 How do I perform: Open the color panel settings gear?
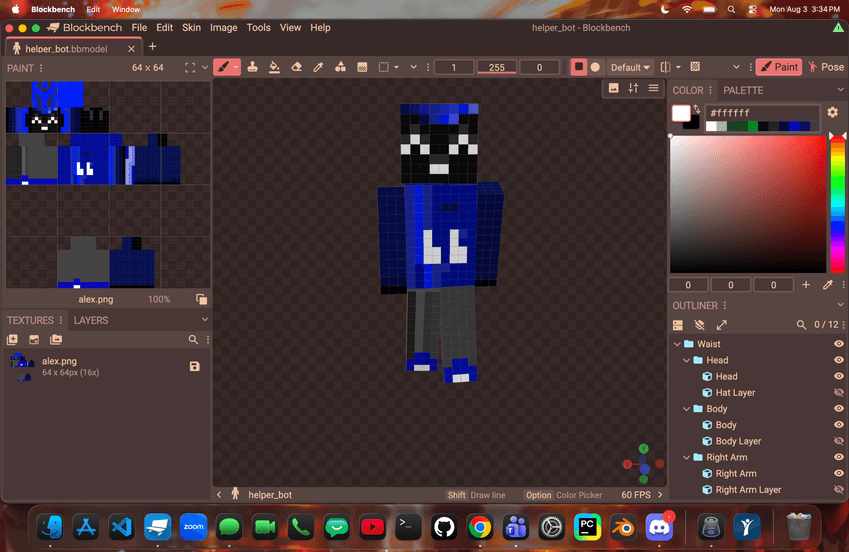[x=833, y=112]
